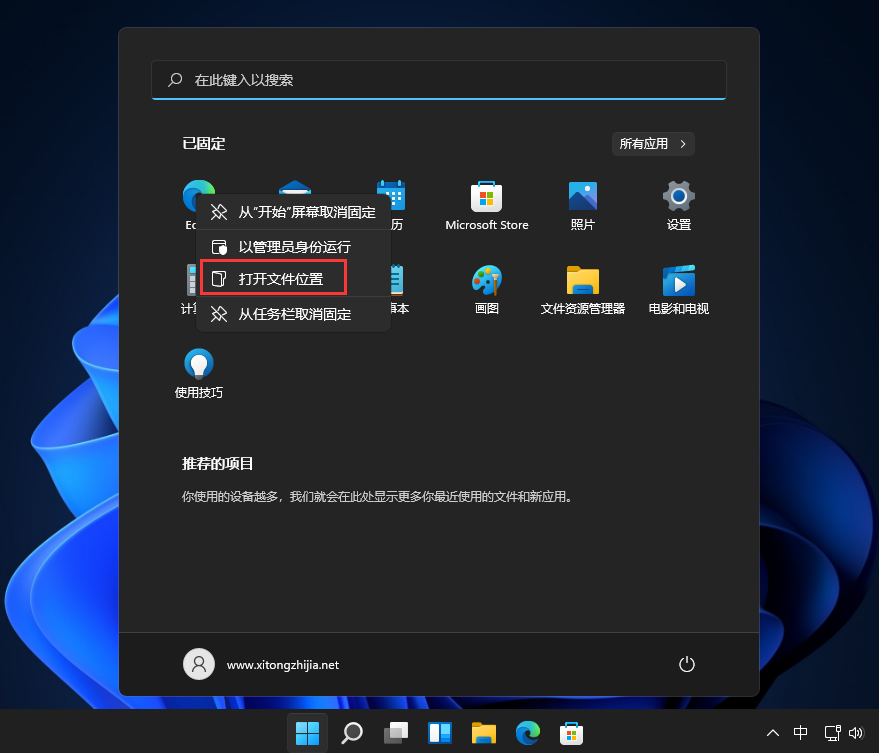The height and width of the screenshot is (753, 879).
Task: Launch the 电影和电视 app
Action: (x=679, y=281)
